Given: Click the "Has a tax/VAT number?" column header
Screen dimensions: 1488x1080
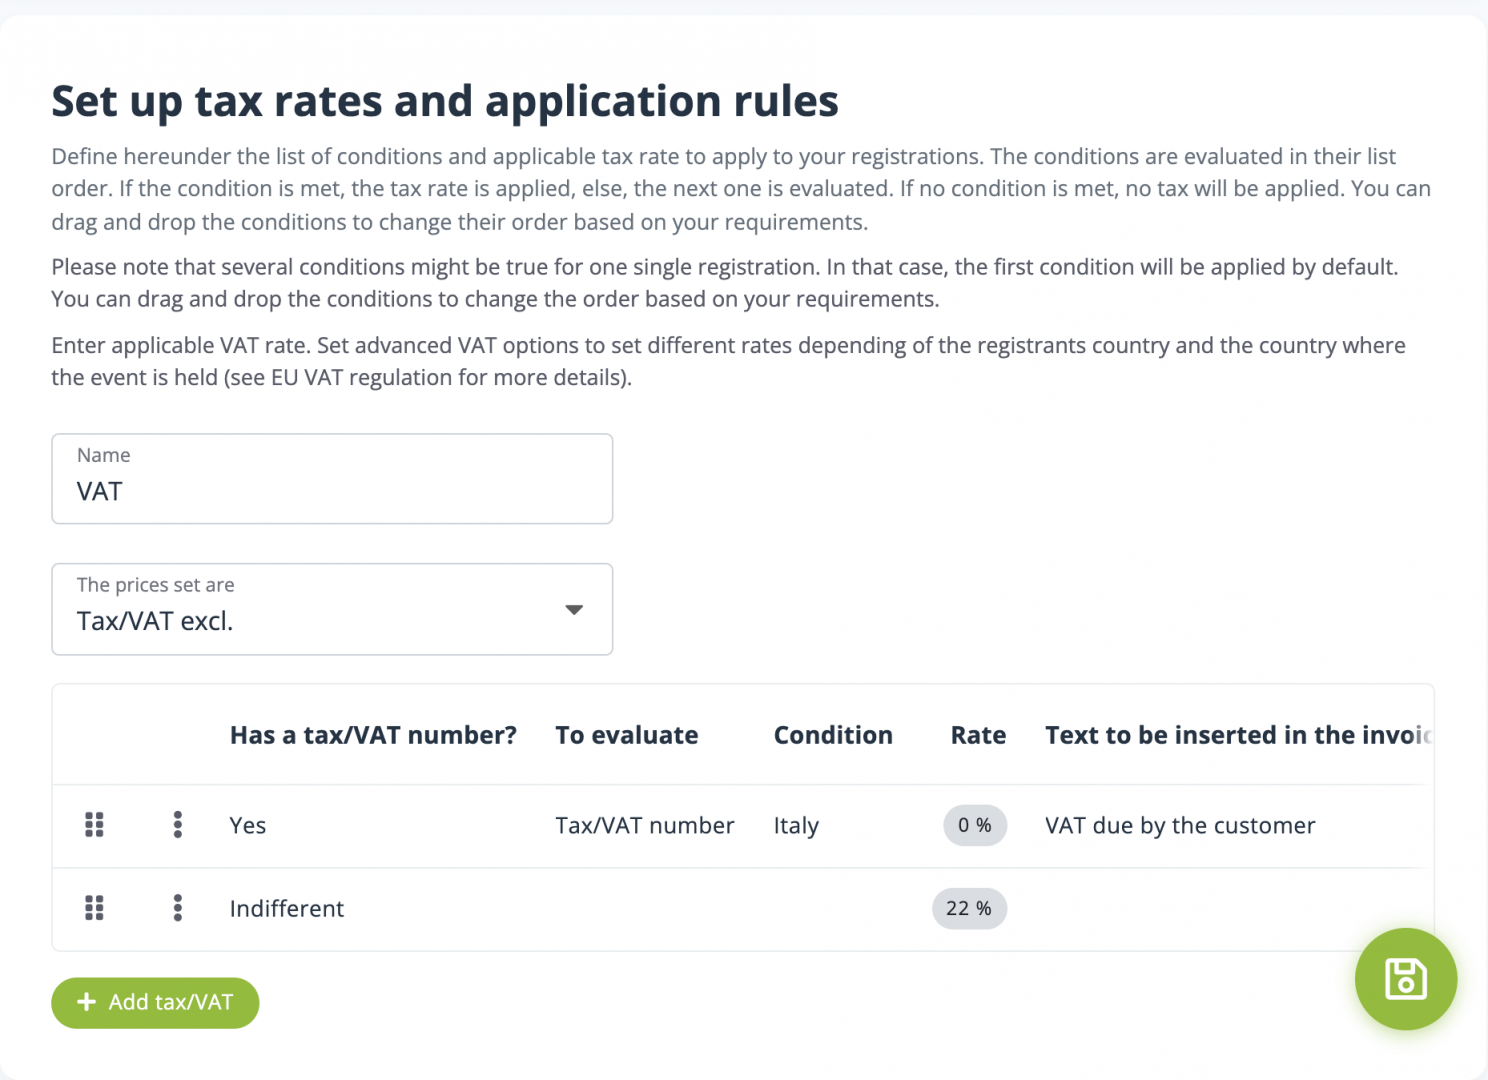Looking at the screenshot, I should click(x=373, y=735).
